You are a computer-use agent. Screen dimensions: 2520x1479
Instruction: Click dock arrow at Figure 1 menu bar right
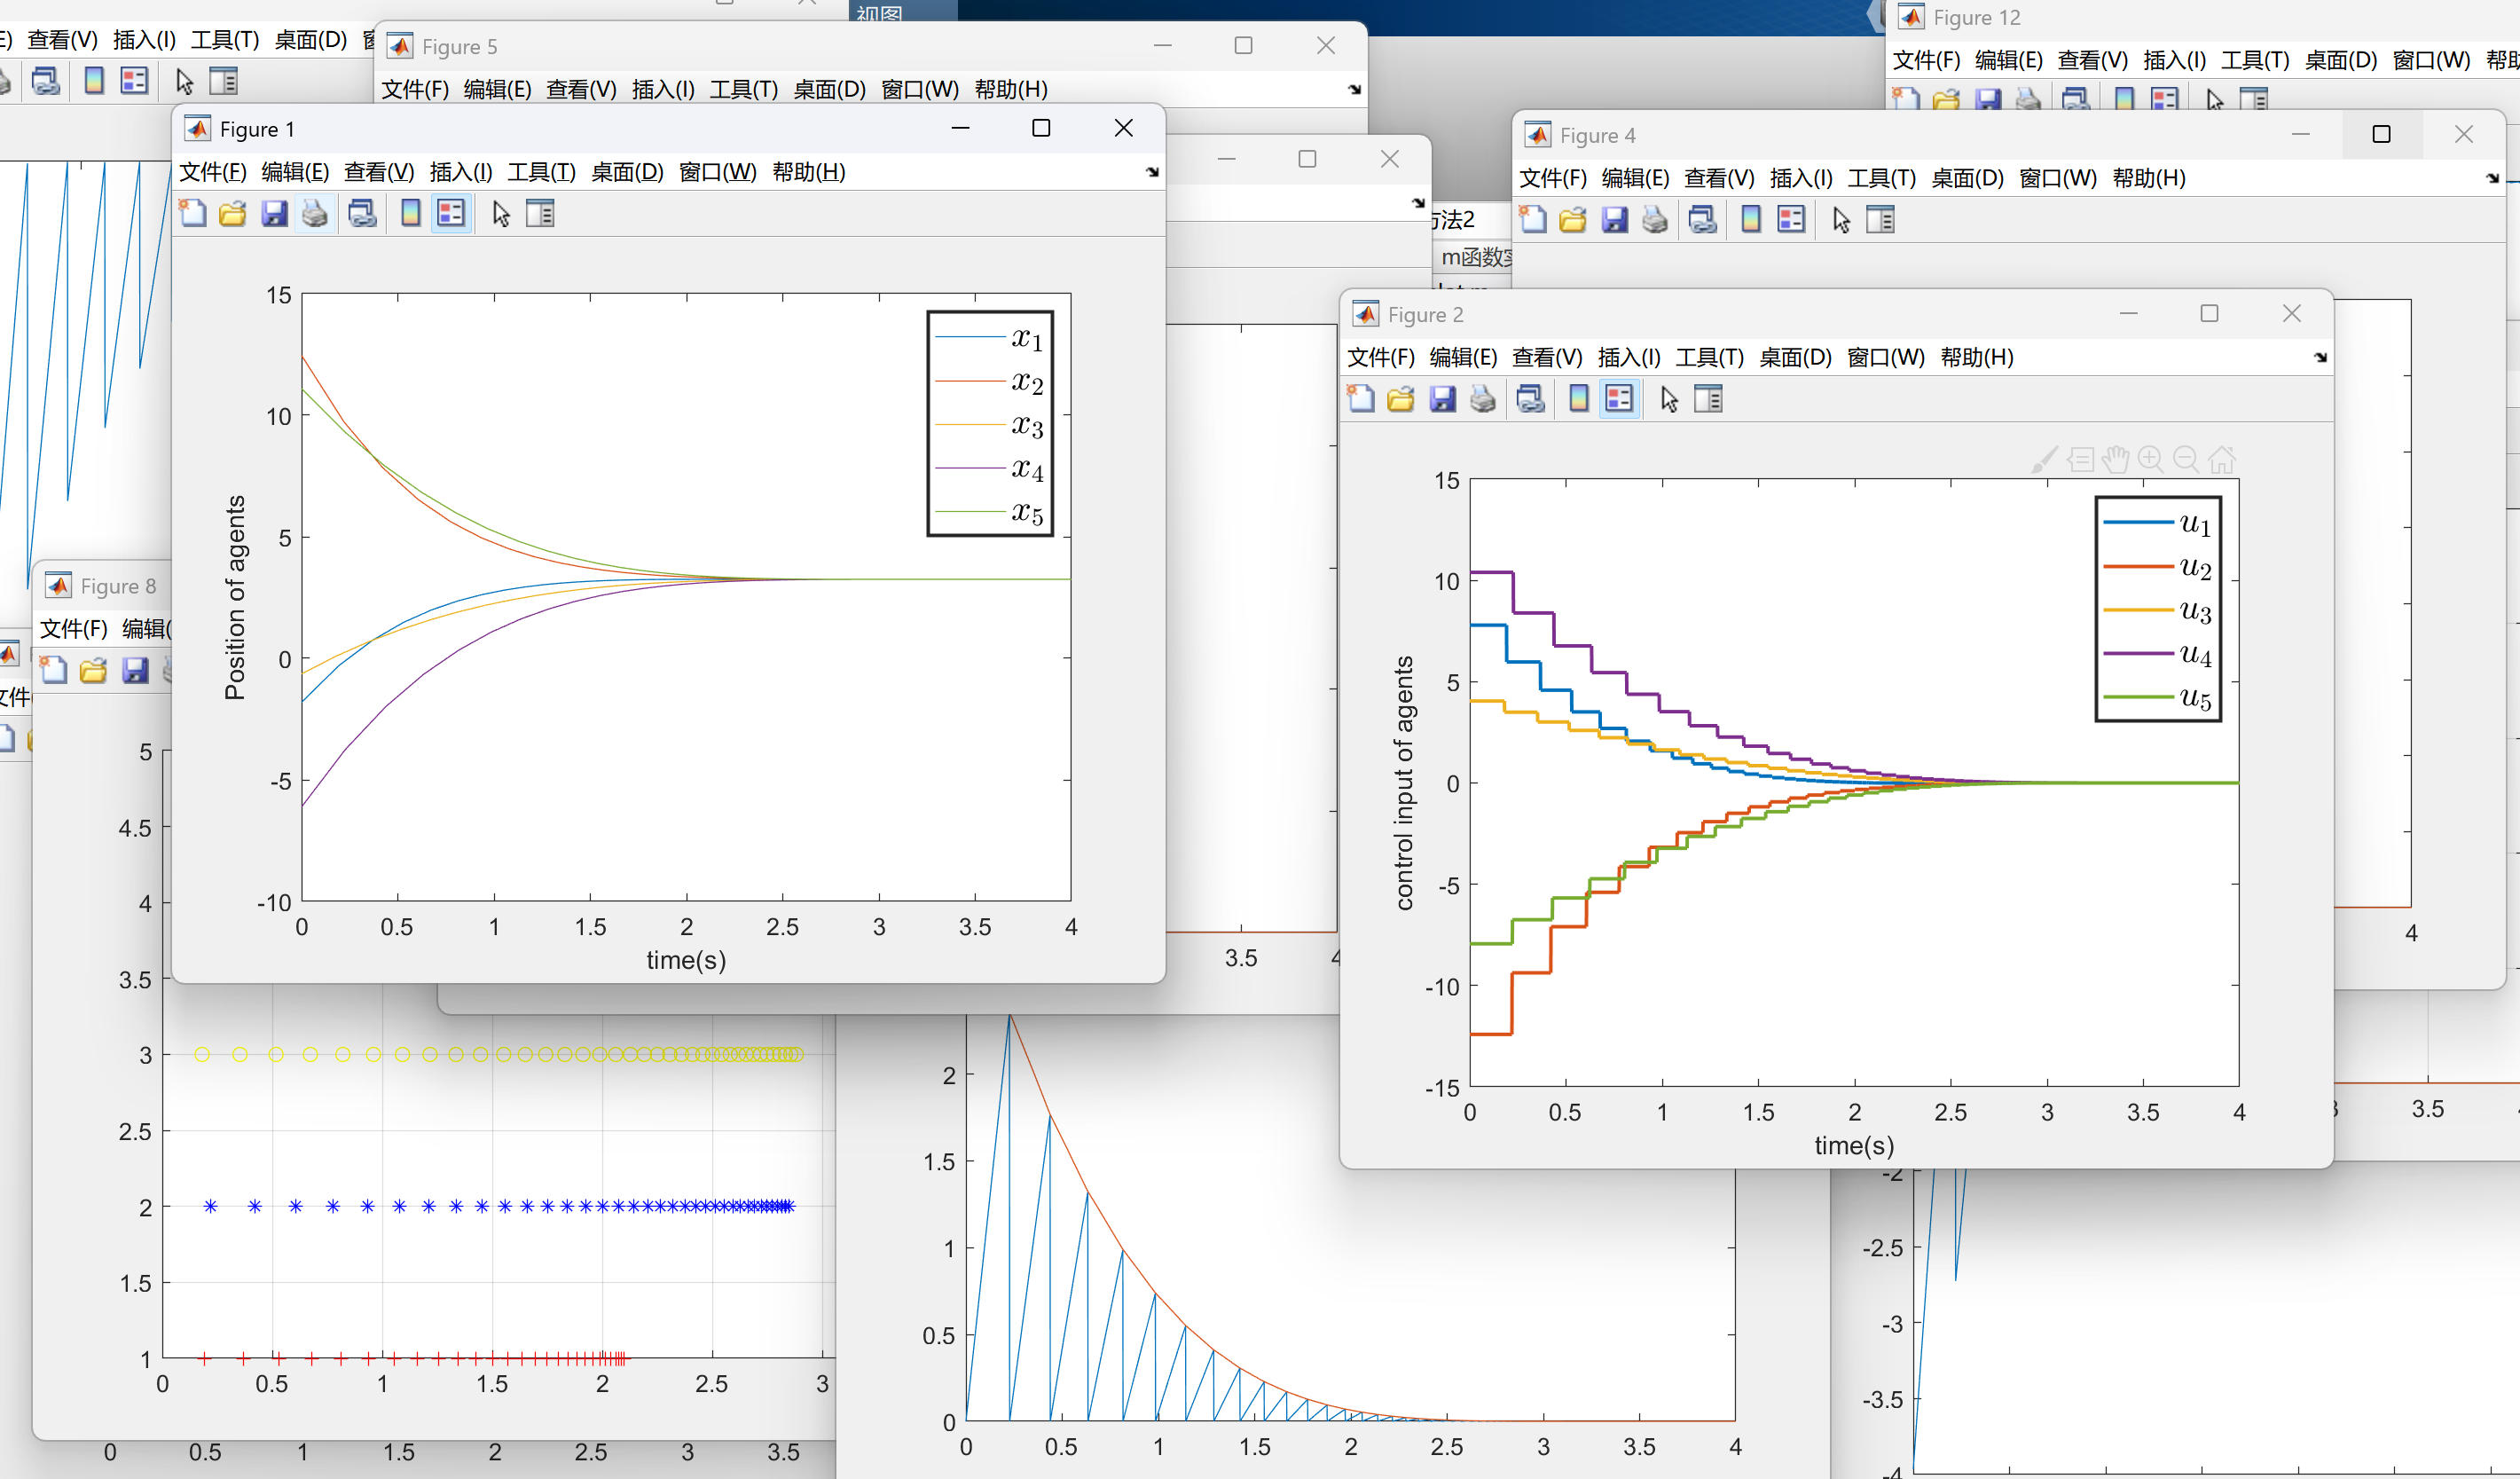click(x=1152, y=172)
